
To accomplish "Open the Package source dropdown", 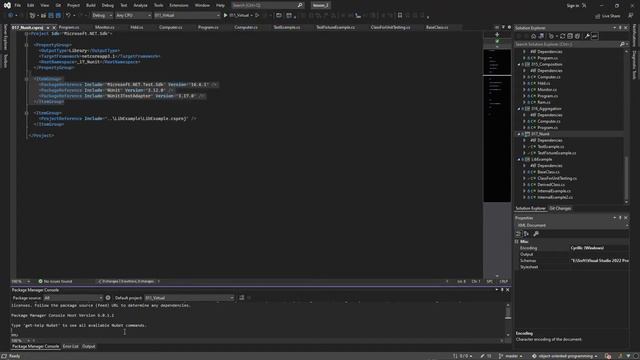I will pyautogui.click(x=73, y=298).
